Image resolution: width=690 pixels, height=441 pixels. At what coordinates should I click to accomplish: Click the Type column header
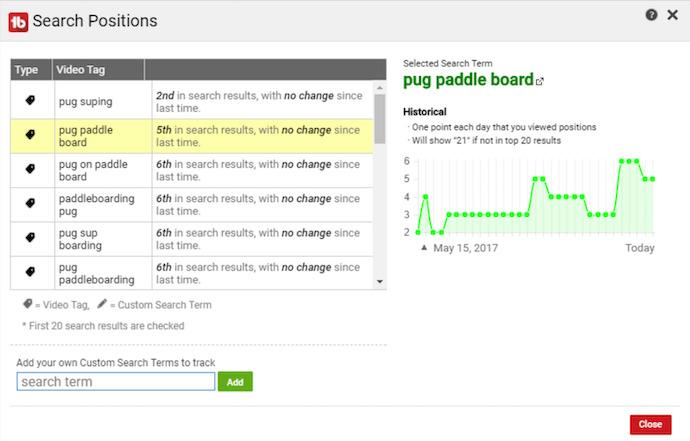click(x=27, y=70)
